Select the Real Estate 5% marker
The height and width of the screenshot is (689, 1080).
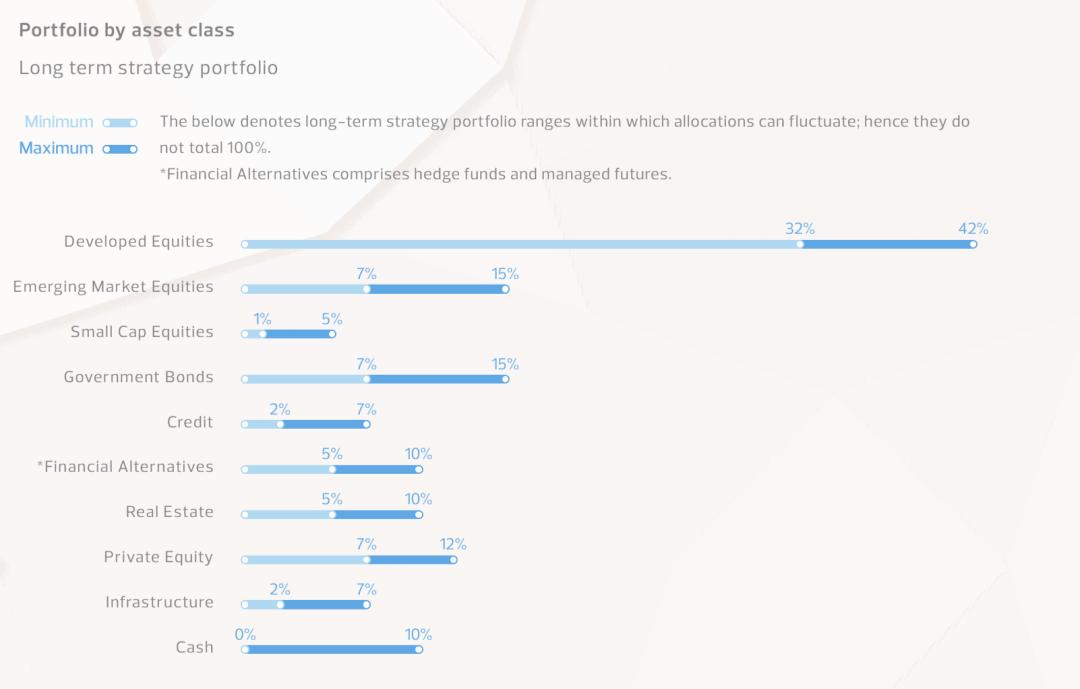pyautogui.click(x=332, y=514)
